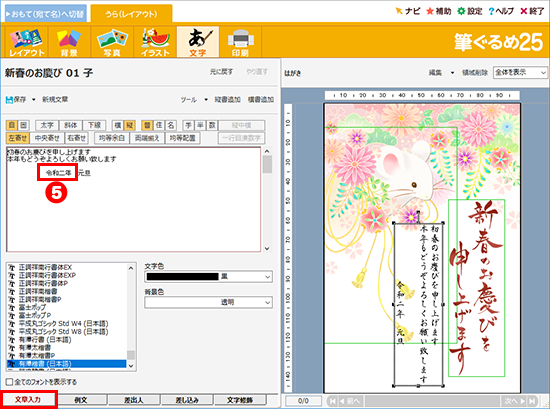550x409 pixels.
Task: Enable 全てのフォントを表示する checkbox
Action: tap(10, 382)
